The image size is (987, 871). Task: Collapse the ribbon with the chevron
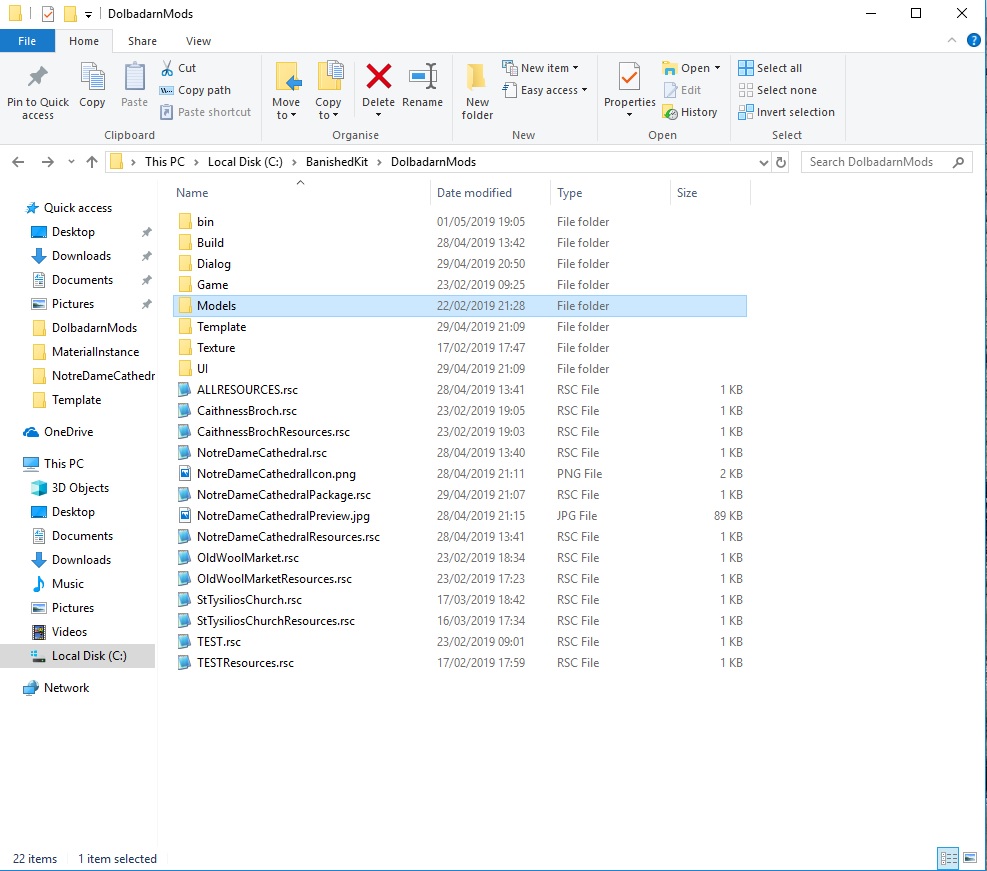pyautogui.click(x=952, y=40)
